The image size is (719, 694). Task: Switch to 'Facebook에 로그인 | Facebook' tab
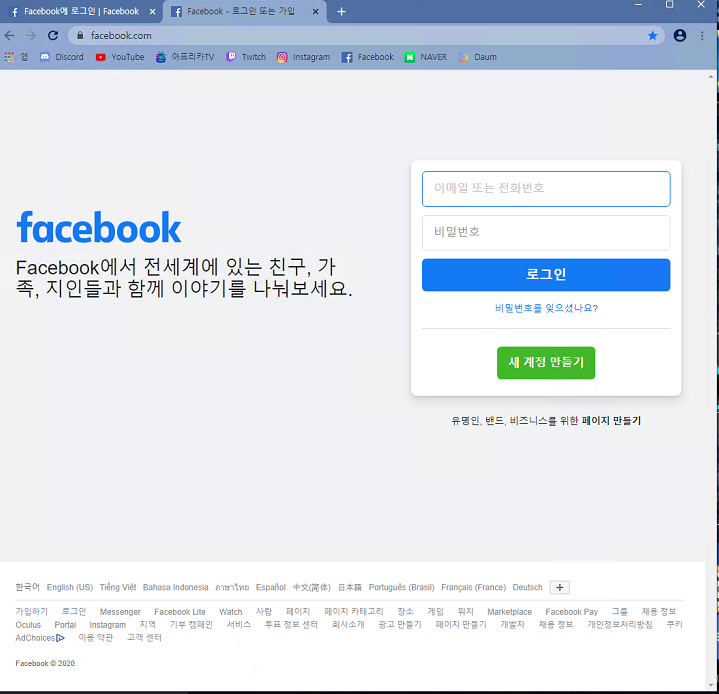[81, 11]
